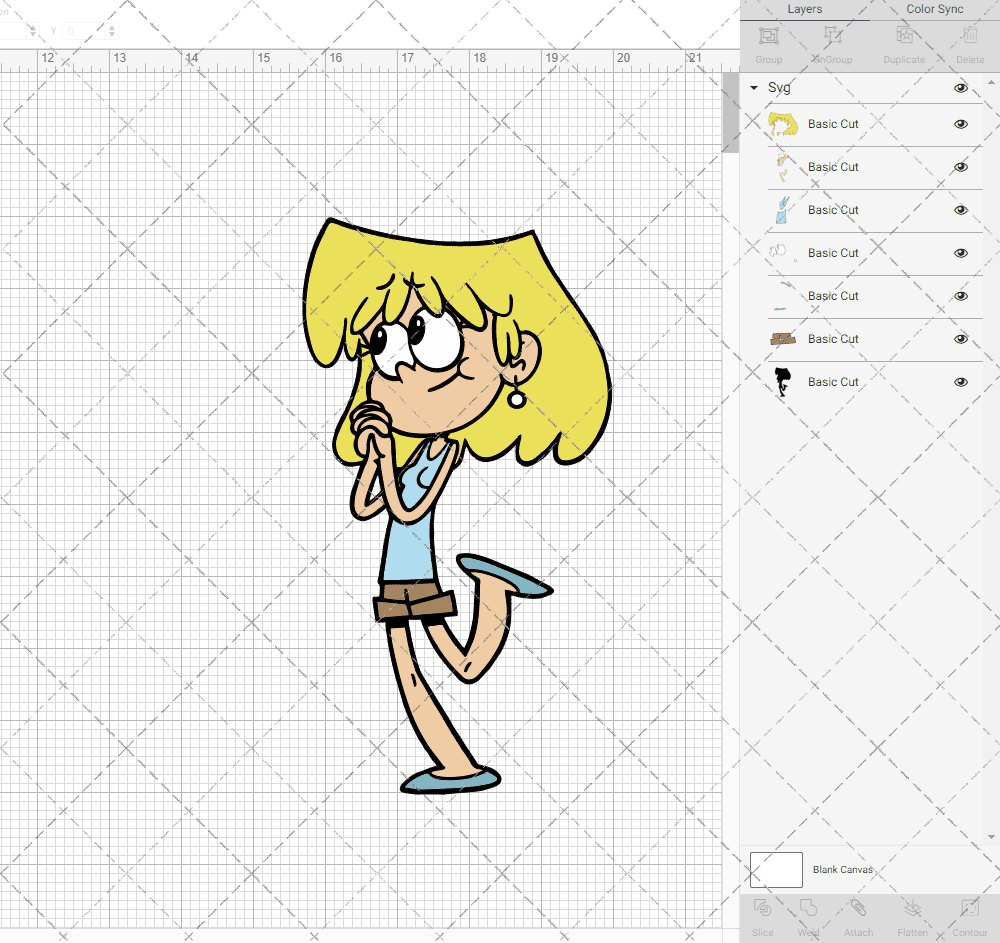Click the brown shorts on canvas

click(x=415, y=601)
